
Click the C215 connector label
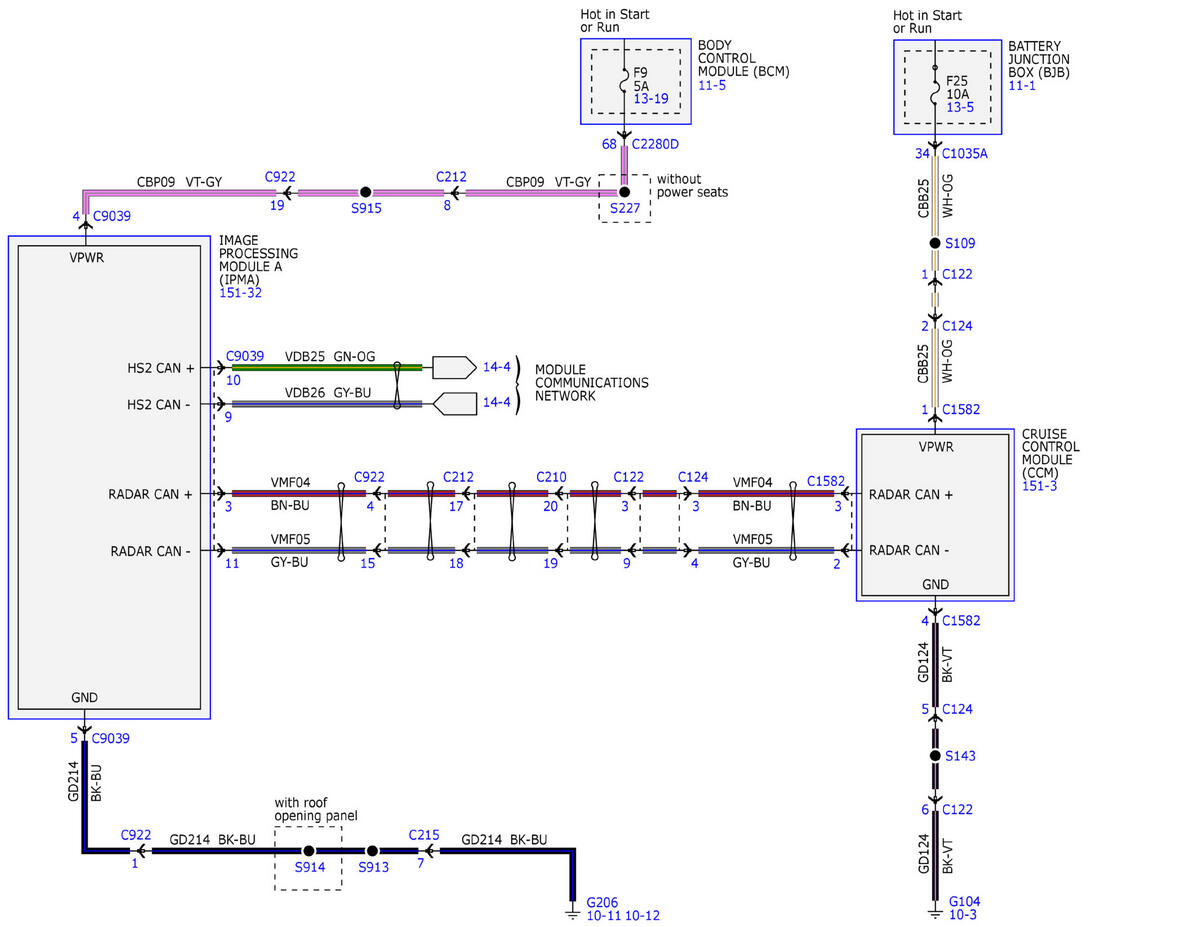point(424,833)
